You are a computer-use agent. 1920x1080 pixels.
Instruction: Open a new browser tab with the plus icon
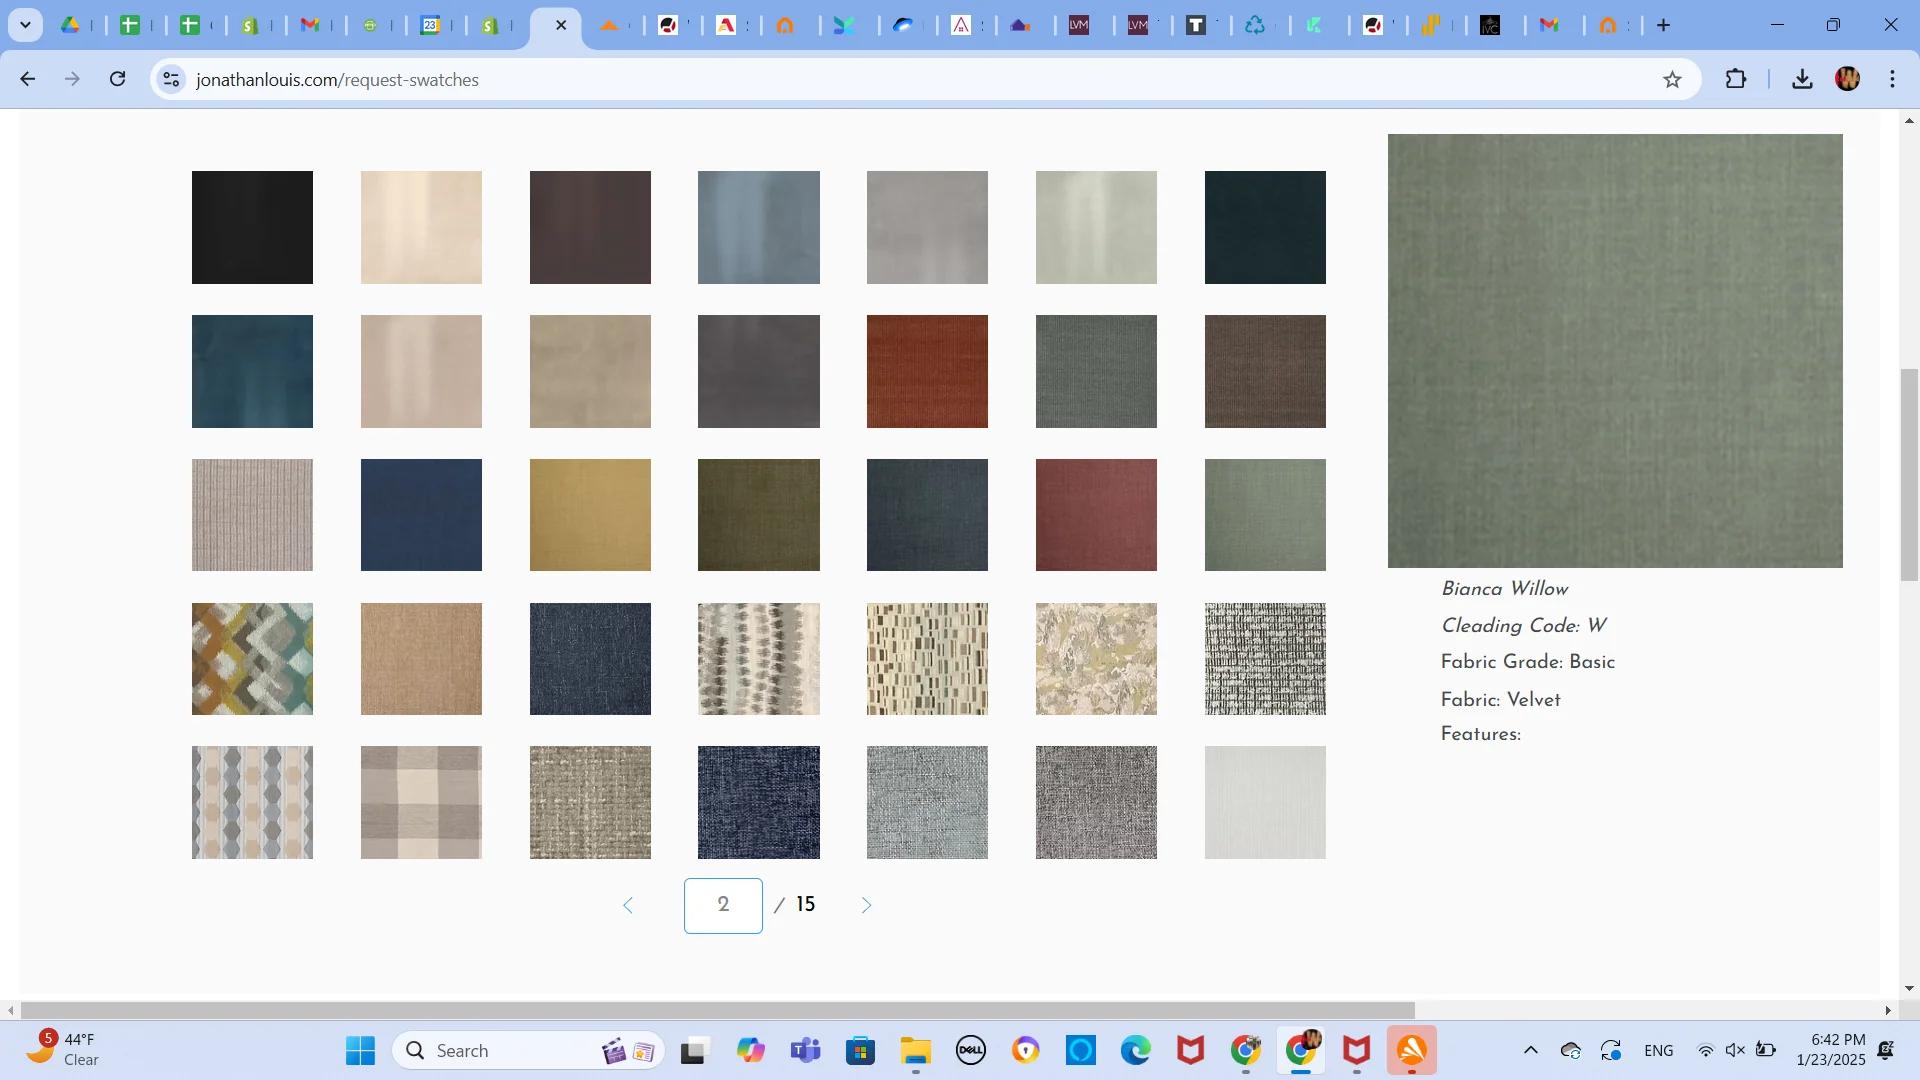pos(1663,24)
